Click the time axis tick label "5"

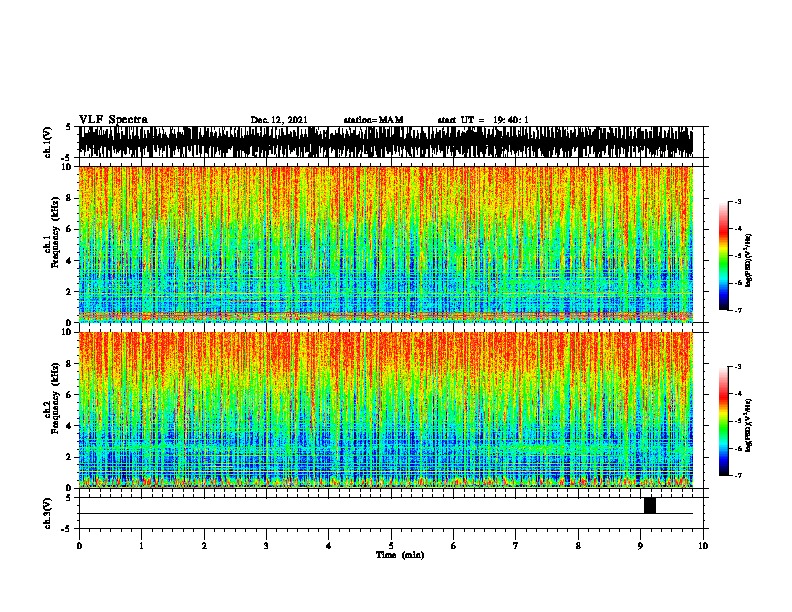click(x=391, y=546)
